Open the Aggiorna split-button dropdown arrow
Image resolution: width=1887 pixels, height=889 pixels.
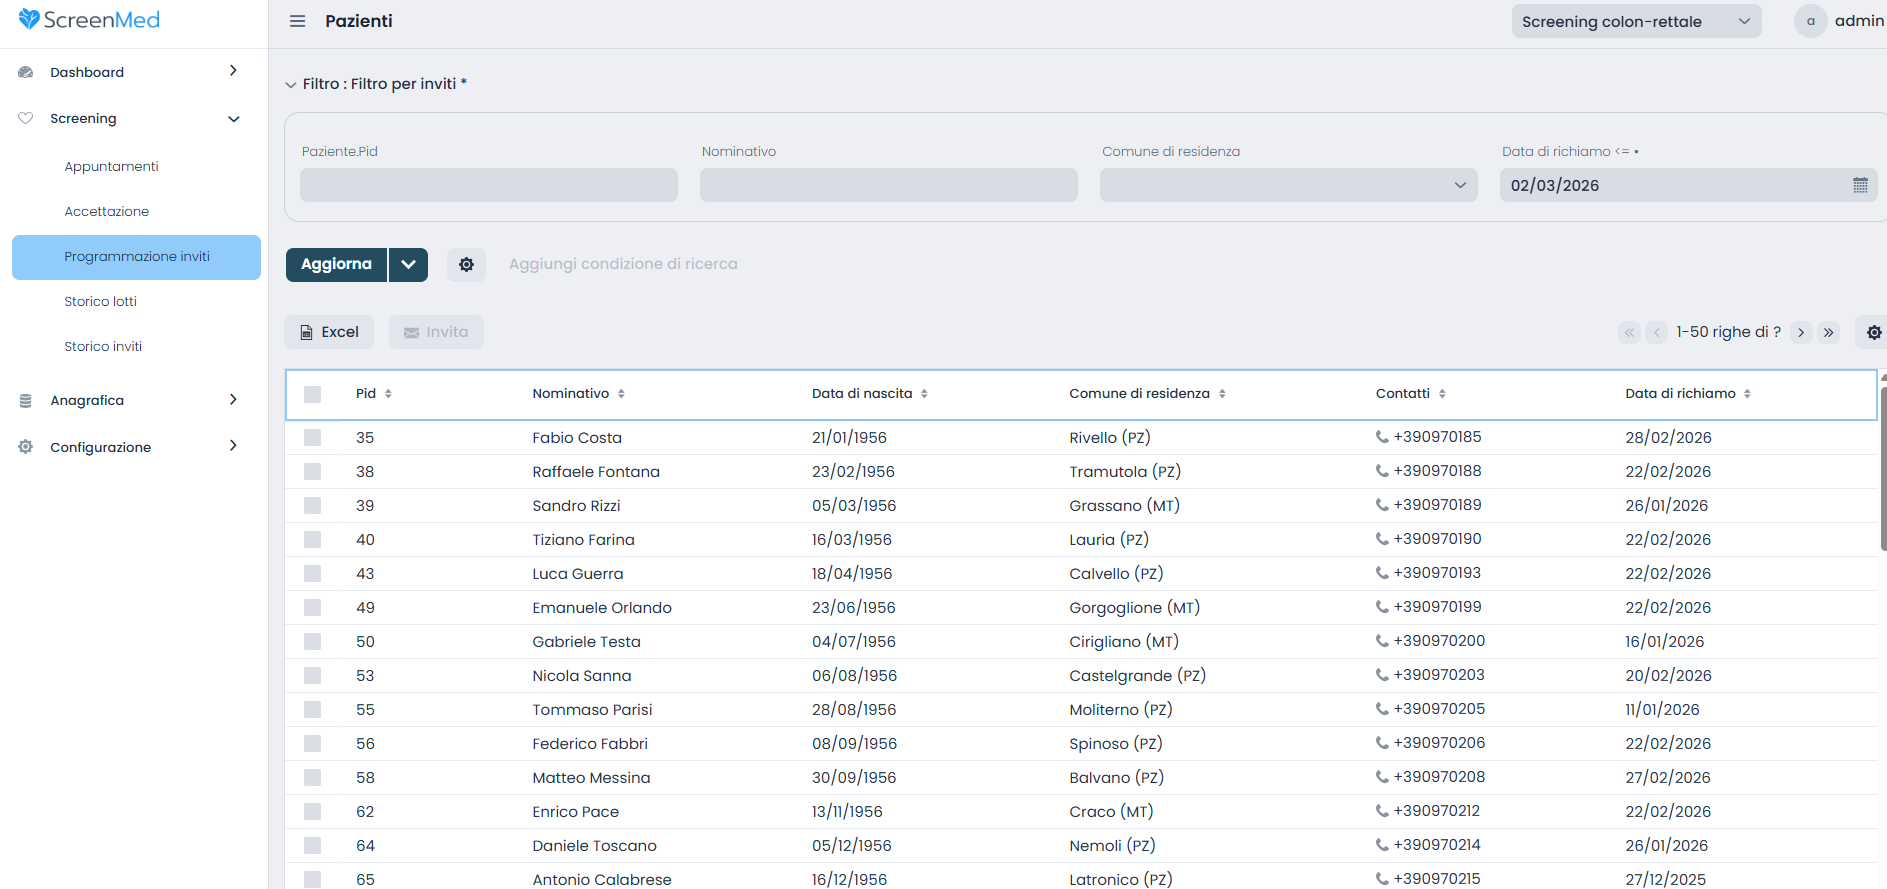408,265
